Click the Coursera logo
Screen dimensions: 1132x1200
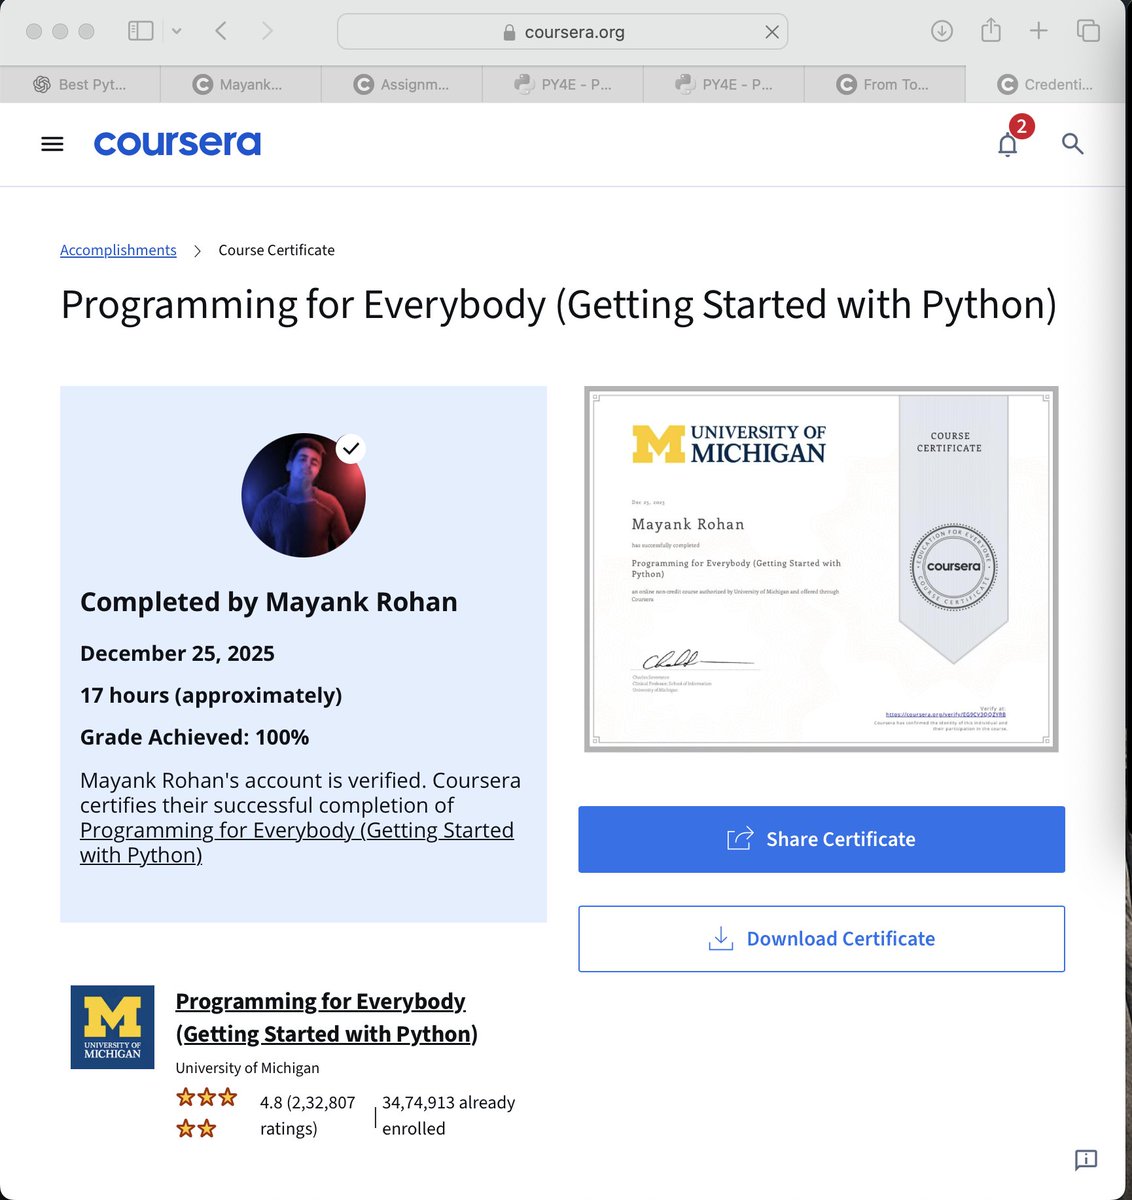click(177, 144)
